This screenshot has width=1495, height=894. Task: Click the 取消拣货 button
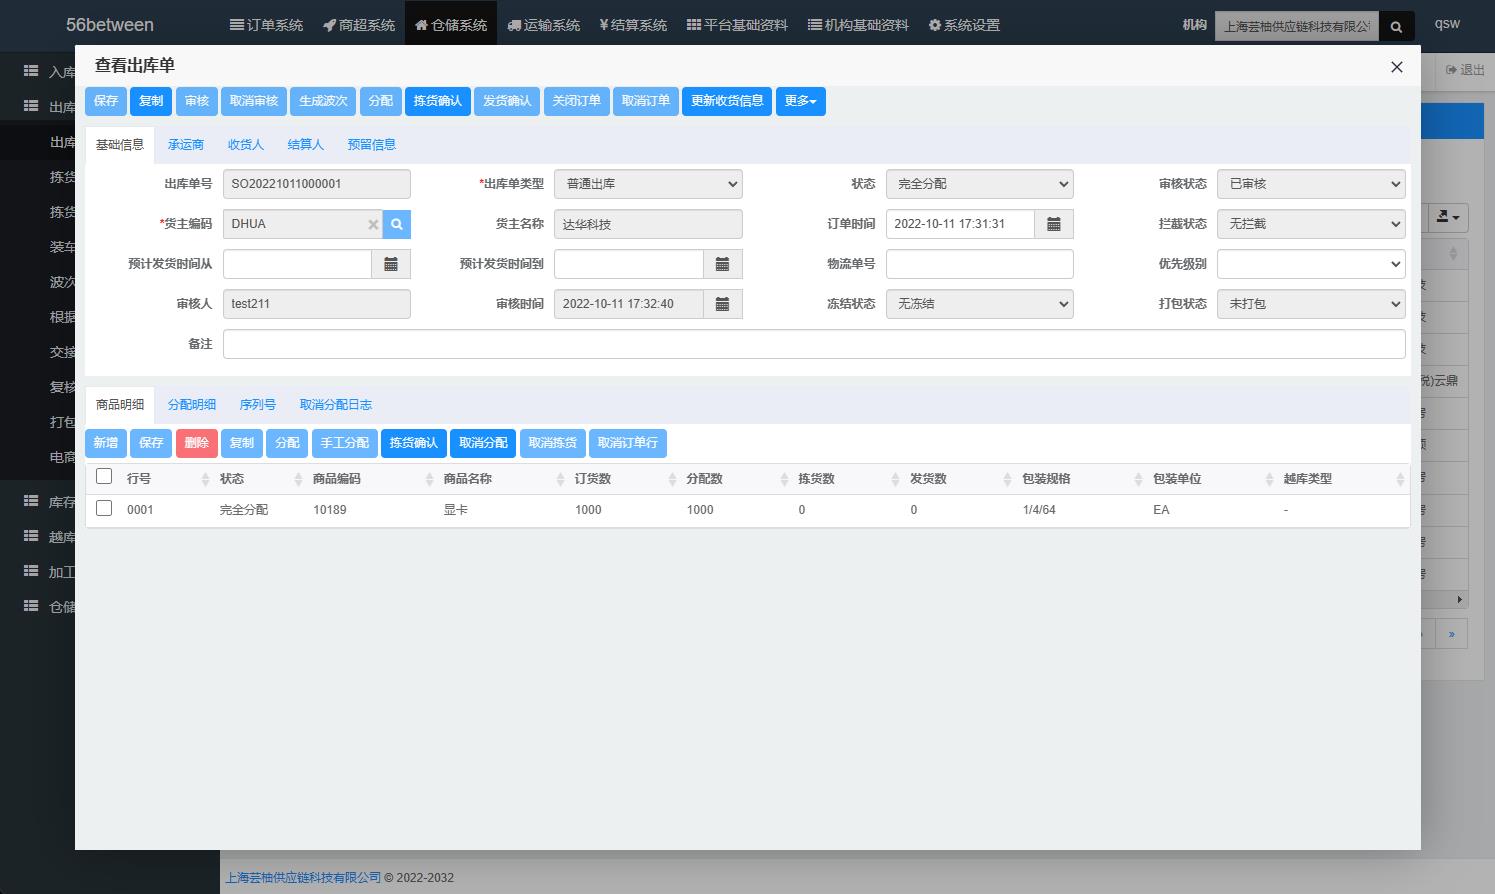pyautogui.click(x=553, y=443)
